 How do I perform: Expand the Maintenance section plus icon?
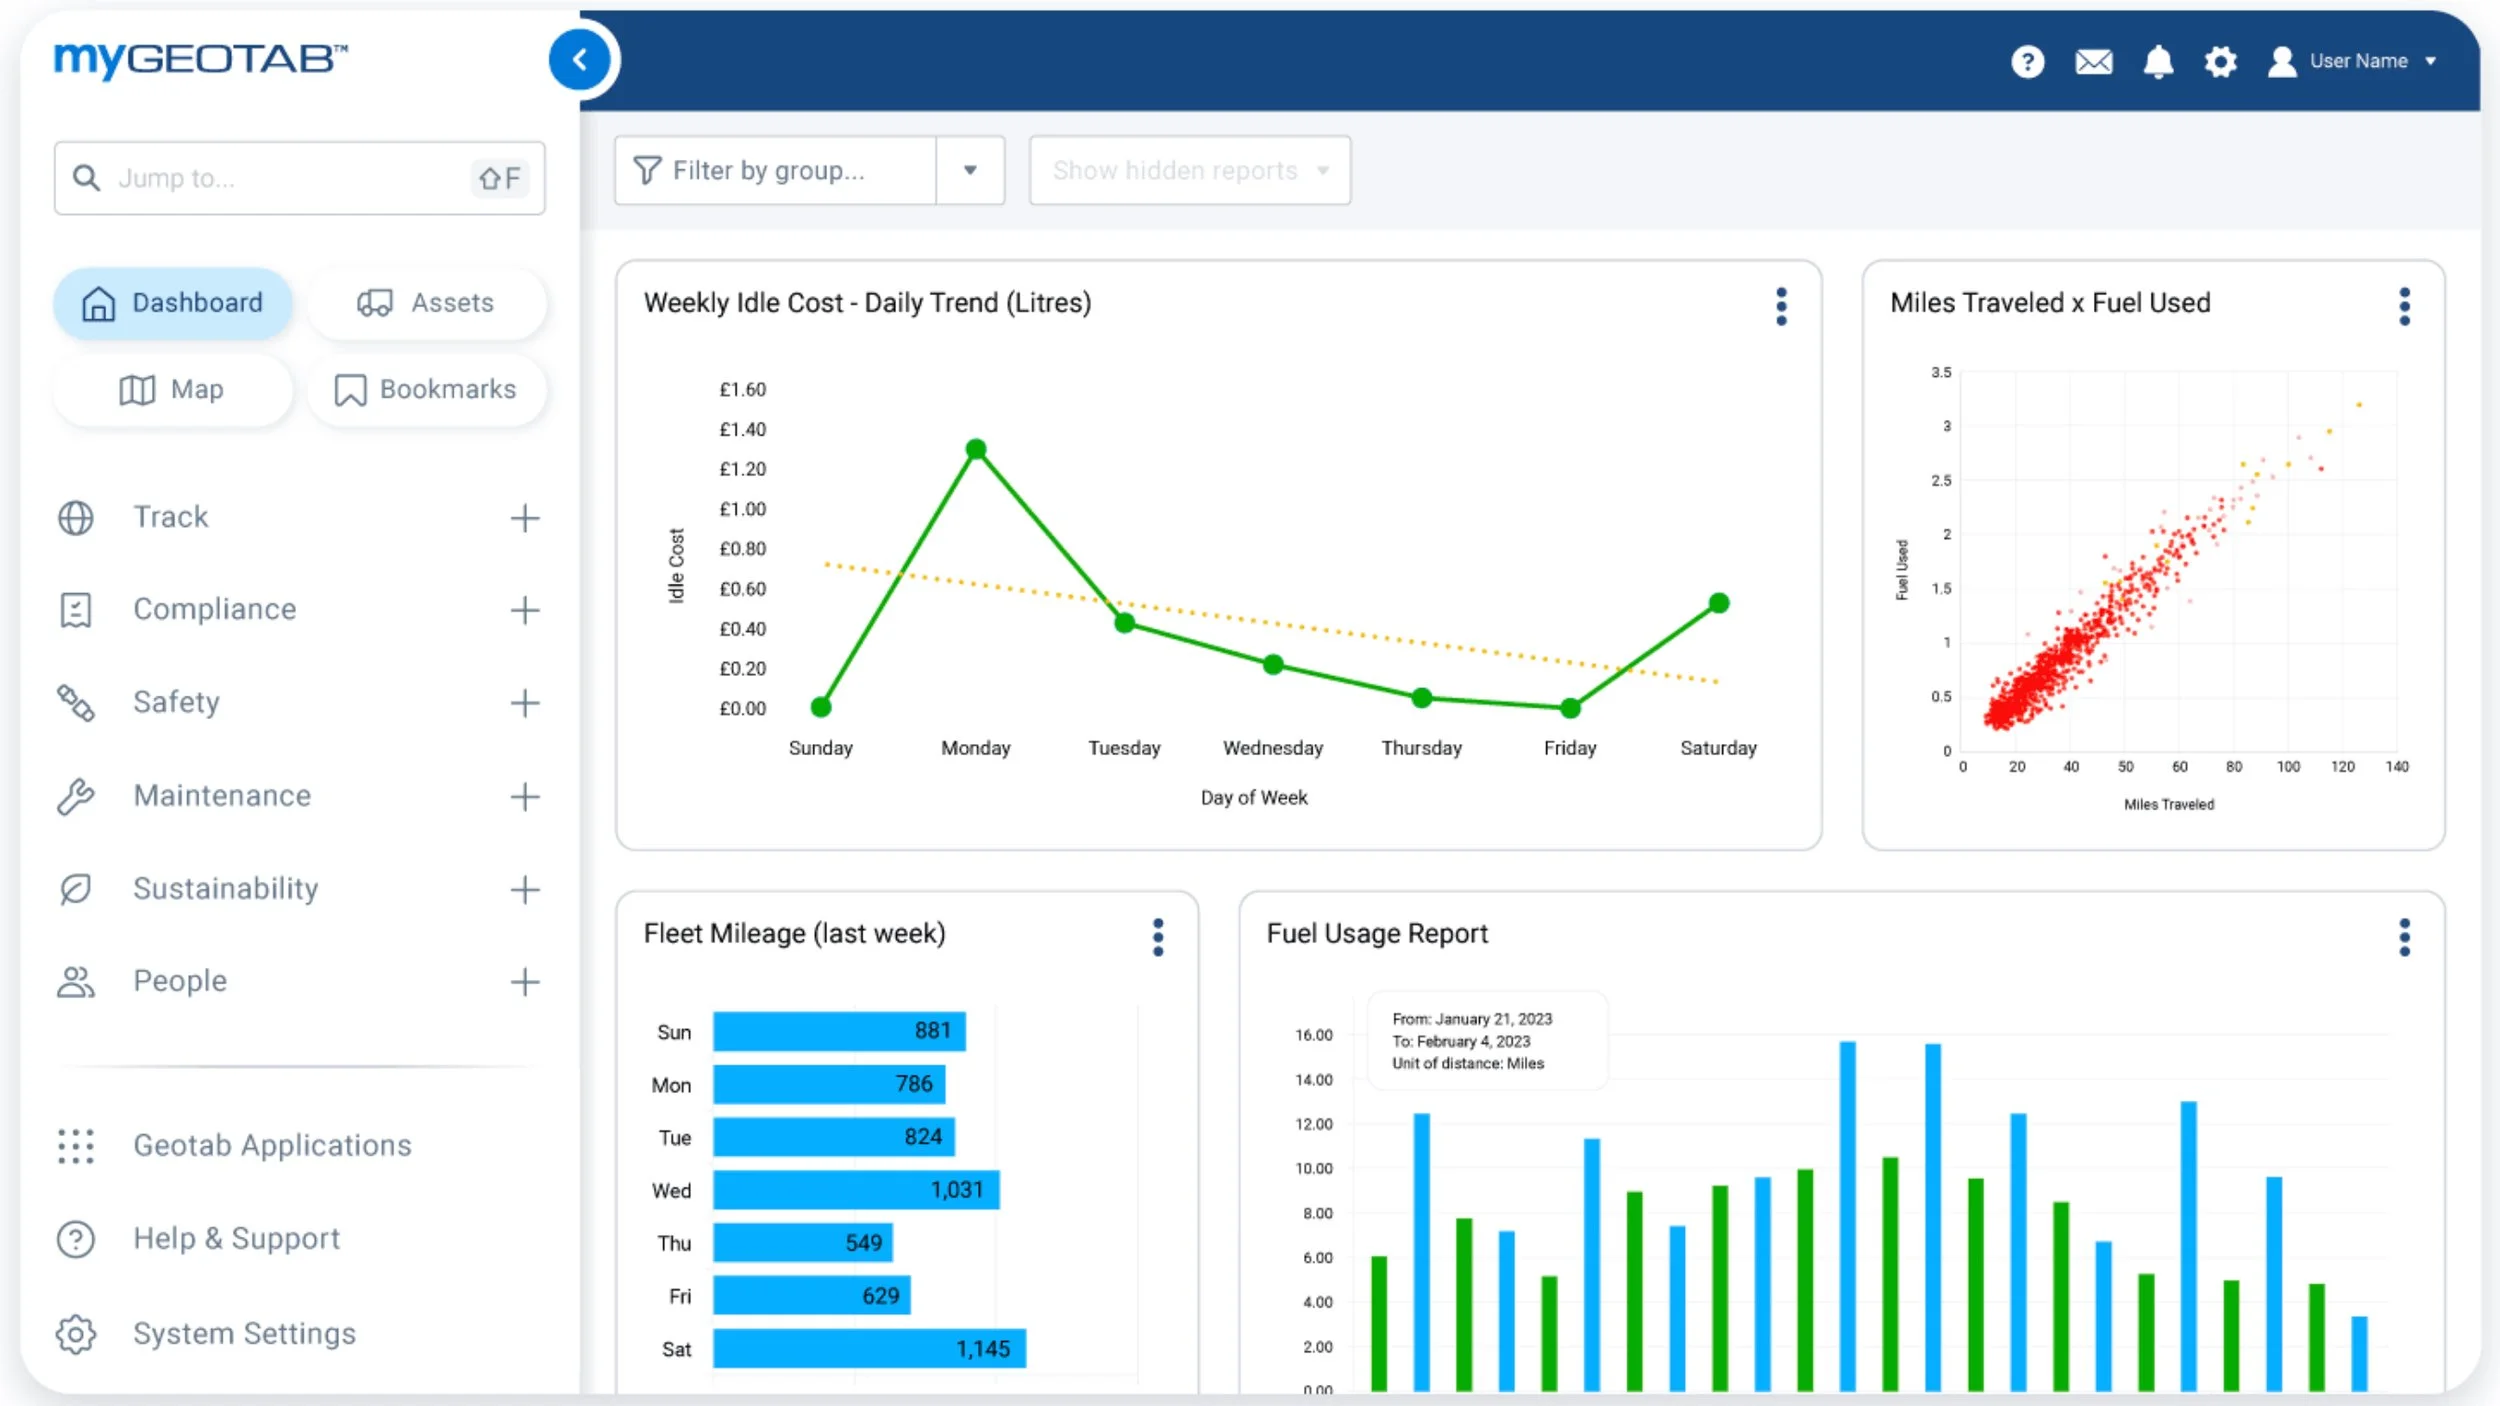524,796
